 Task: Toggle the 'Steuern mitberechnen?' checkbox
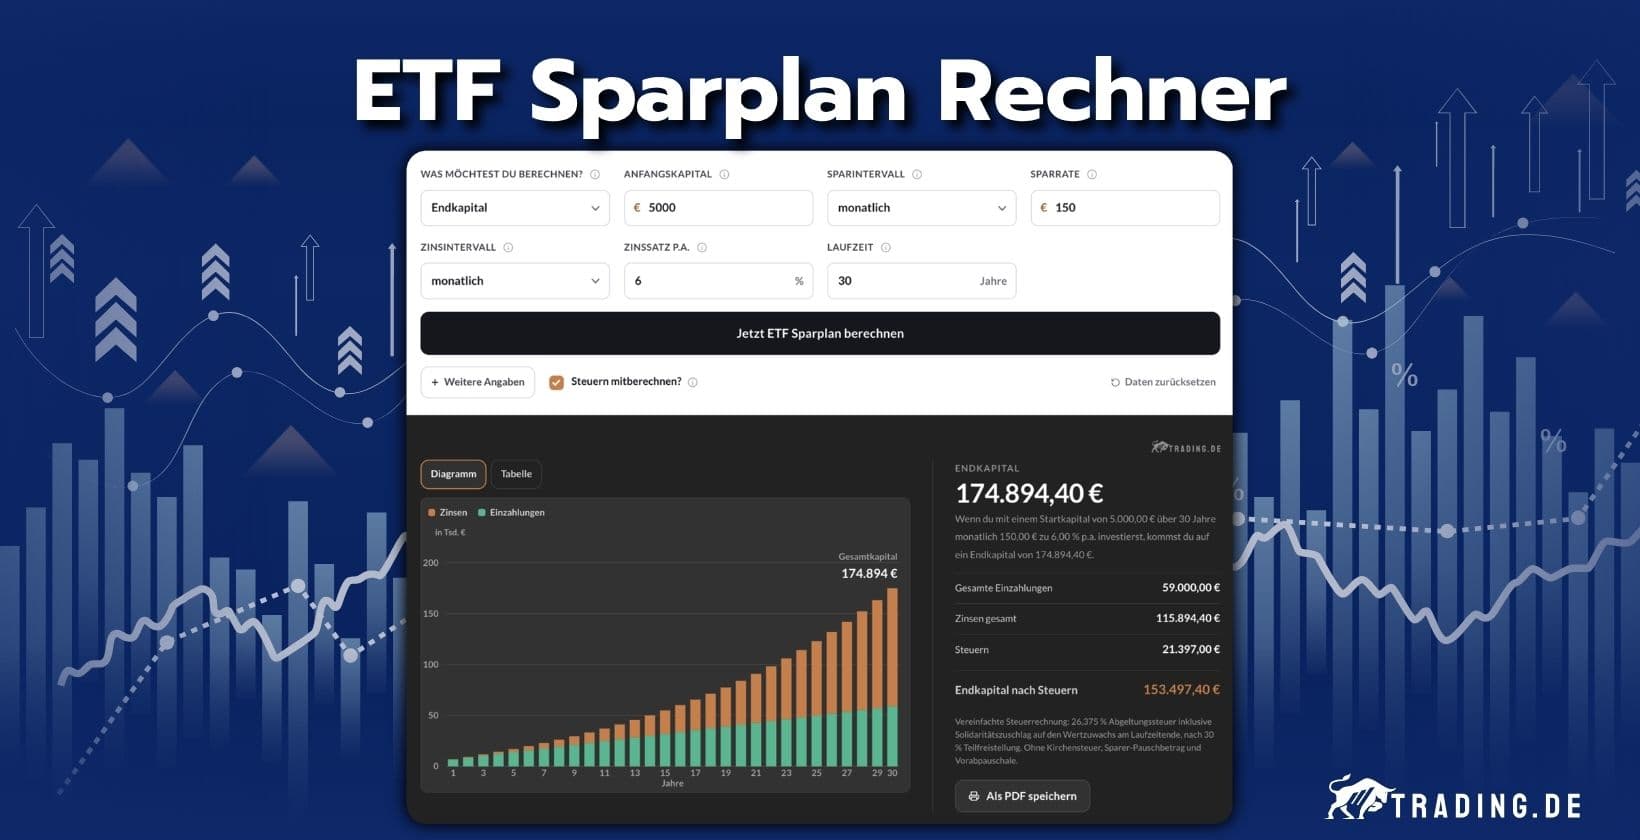557,382
